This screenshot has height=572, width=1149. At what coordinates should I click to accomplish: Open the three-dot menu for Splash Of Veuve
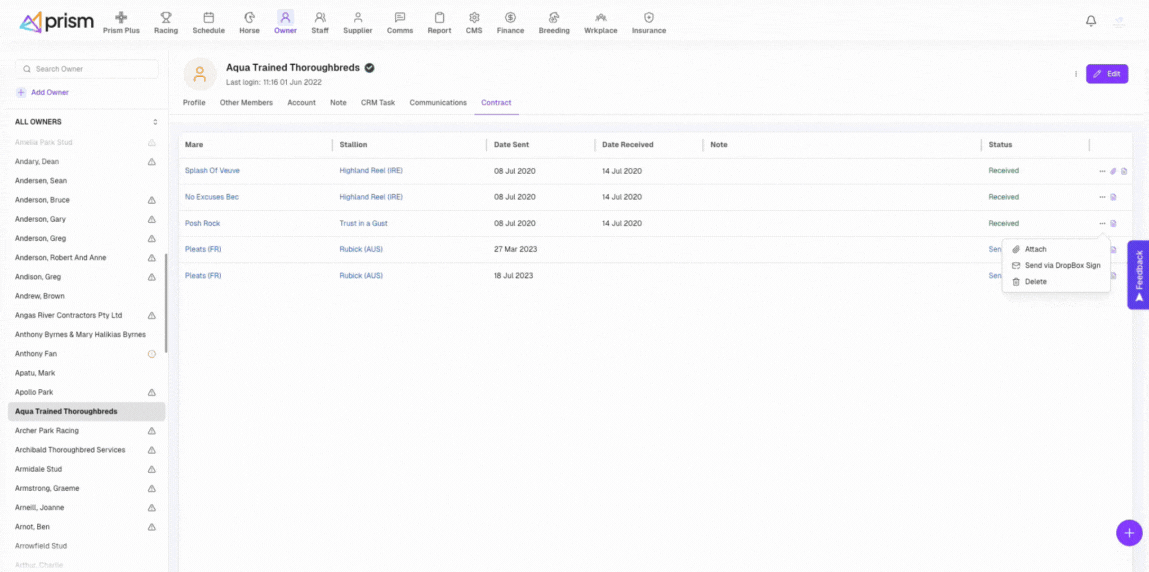[x=1102, y=171]
